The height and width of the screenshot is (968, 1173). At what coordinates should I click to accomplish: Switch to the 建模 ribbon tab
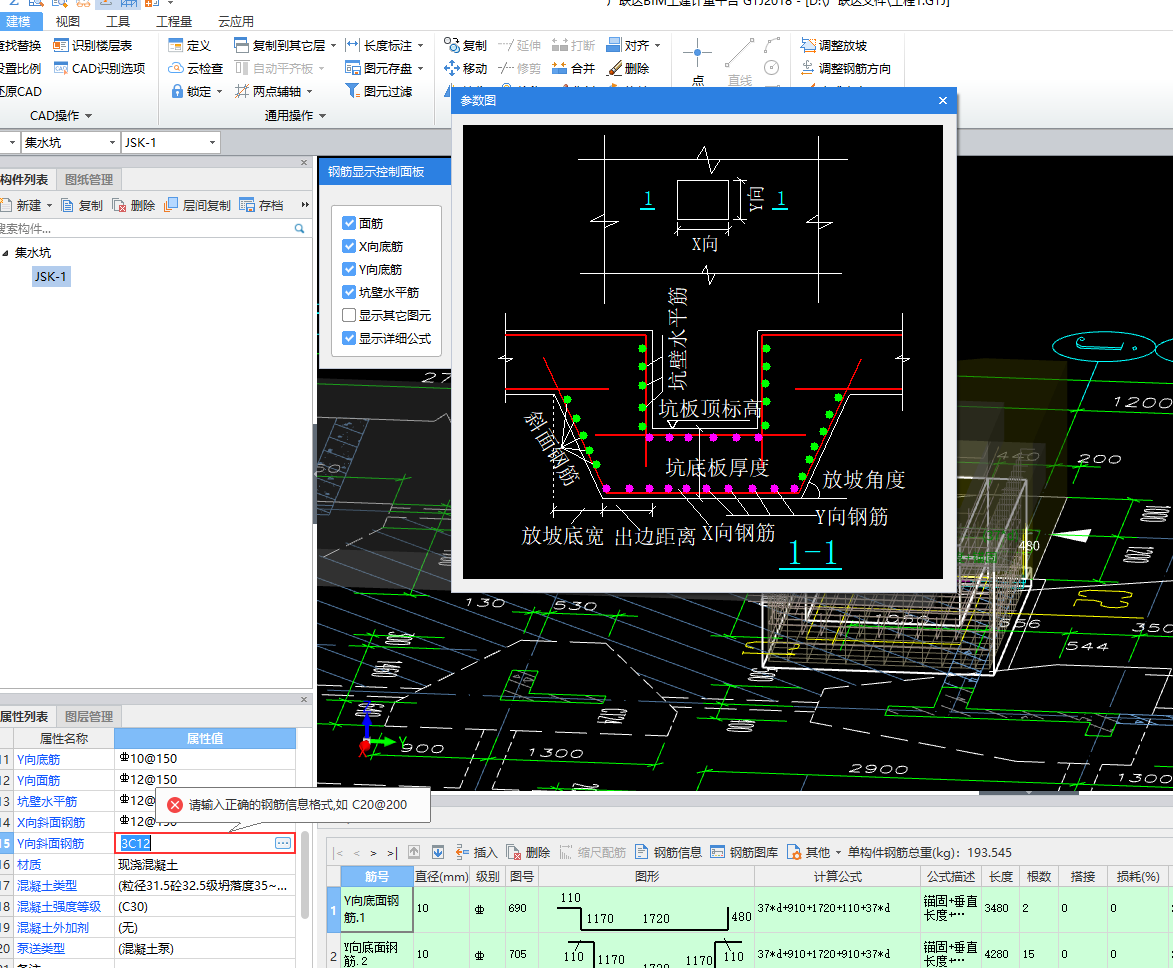[x=19, y=22]
